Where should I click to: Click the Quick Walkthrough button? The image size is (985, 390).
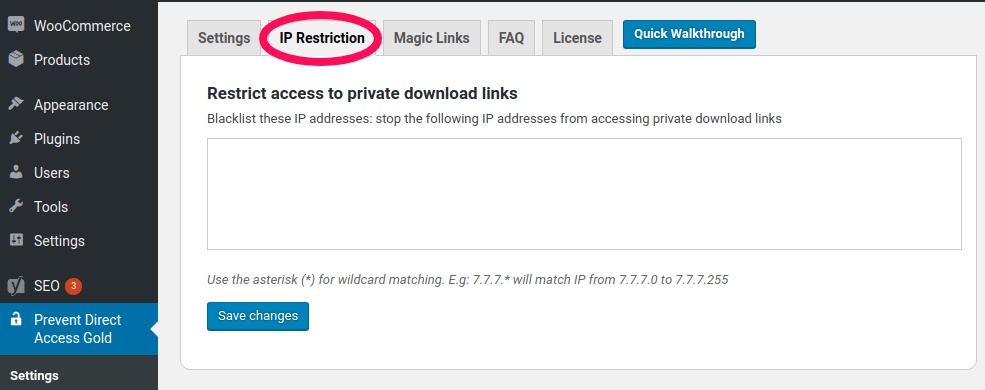[x=689, y=34]
